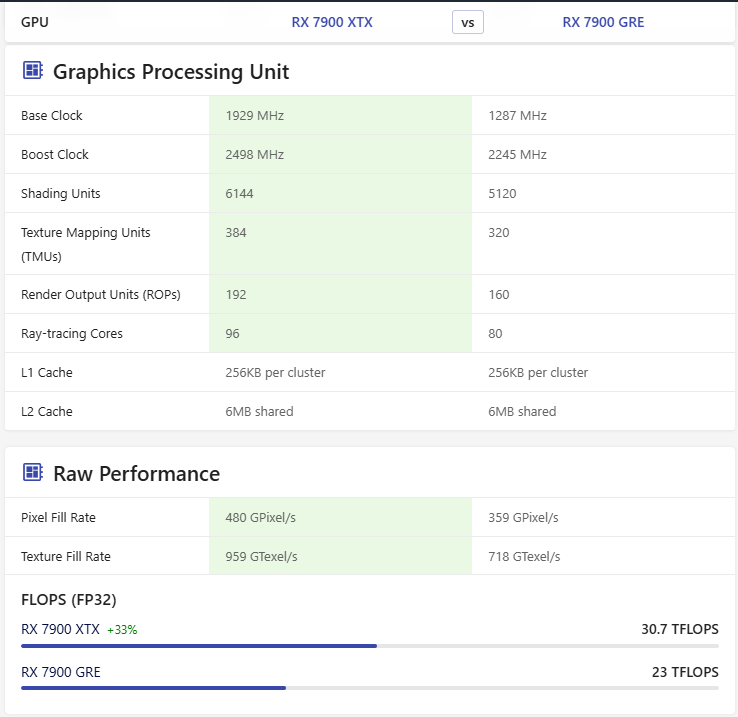Image resolution: width=738 pixels, height=717 pixels.
Task: Open the RX 7900 GRE header link
Action: (x=603, y=22)
